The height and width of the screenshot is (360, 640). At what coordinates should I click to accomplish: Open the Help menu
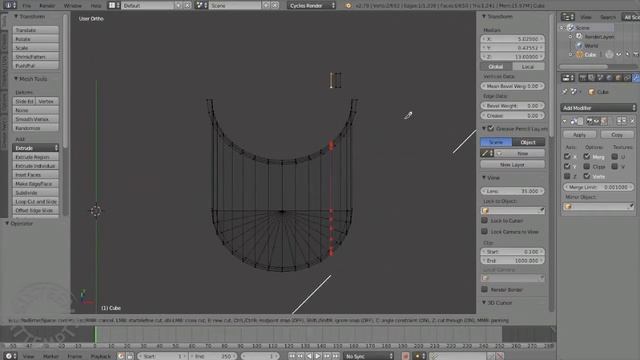point(96,6)
